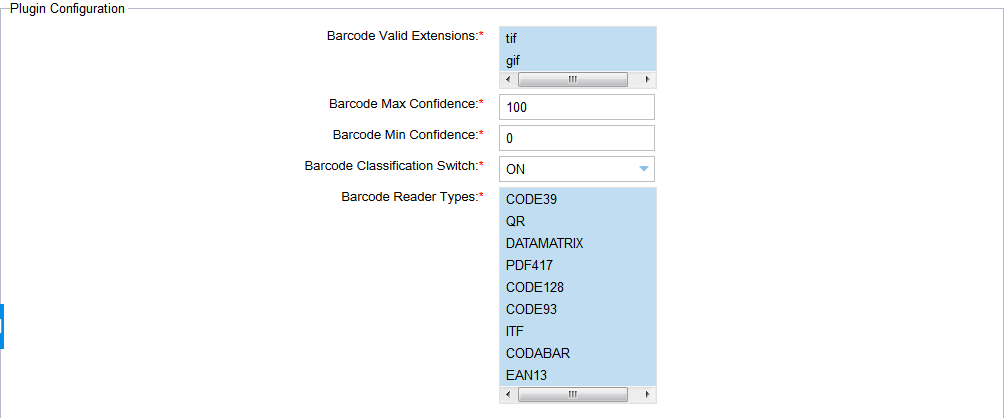Click the reader types horizontal scrollbar thumb

coord(573,394)
